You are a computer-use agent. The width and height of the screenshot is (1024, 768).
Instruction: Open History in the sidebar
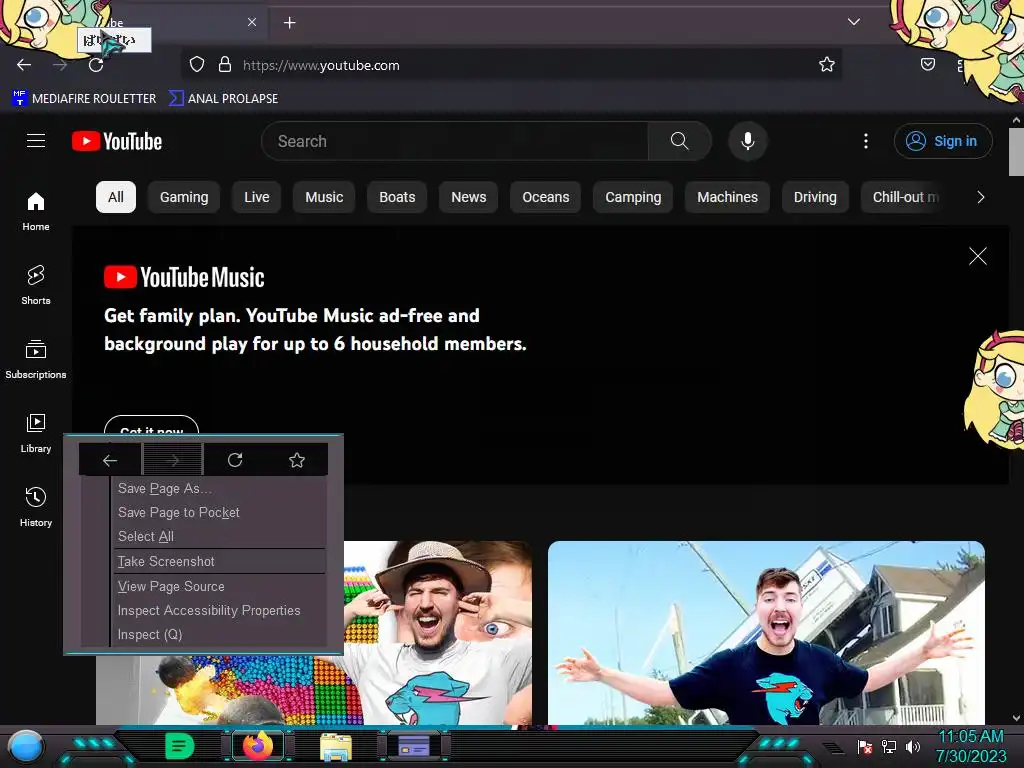click(x=36, y=507)
